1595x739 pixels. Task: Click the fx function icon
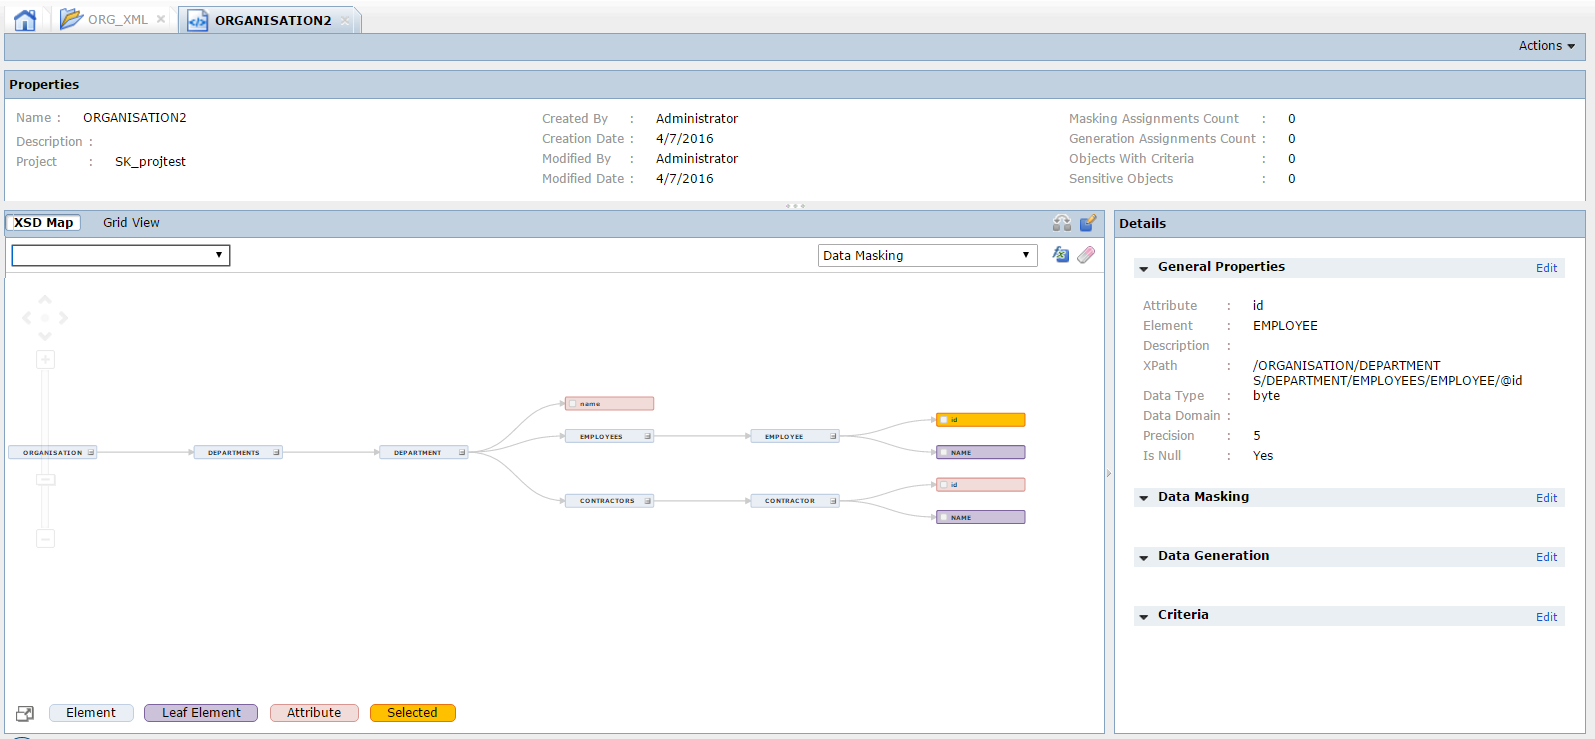tap(1061, 255)
